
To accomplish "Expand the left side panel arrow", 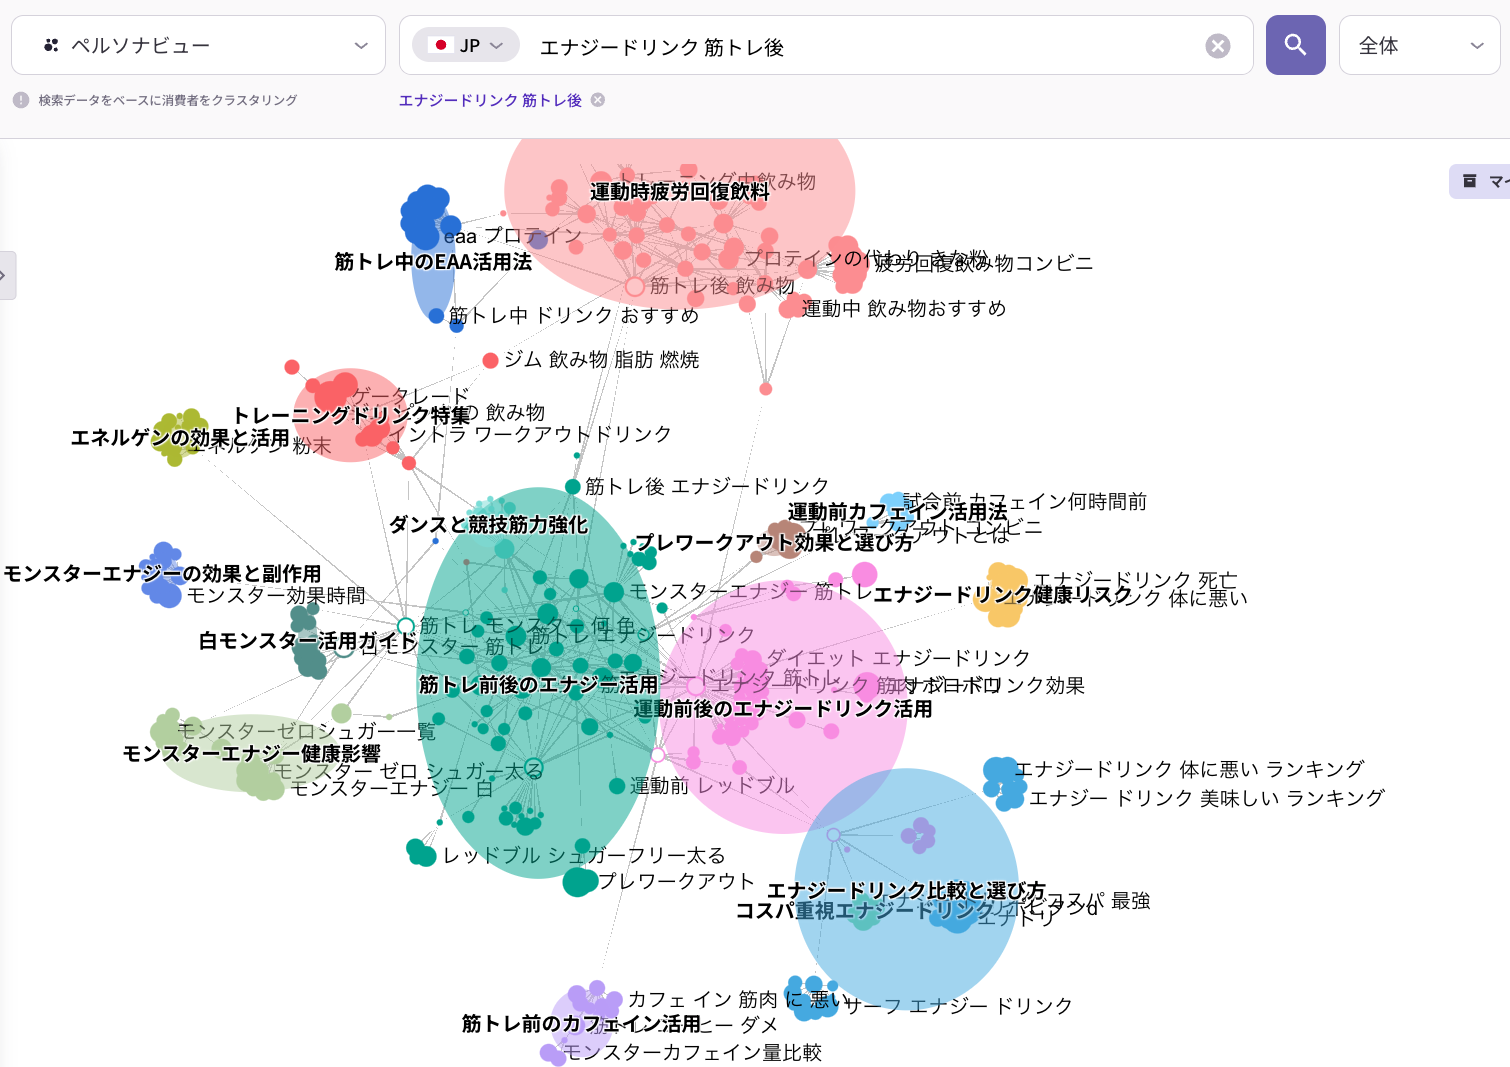I will [x=5, y=275].
